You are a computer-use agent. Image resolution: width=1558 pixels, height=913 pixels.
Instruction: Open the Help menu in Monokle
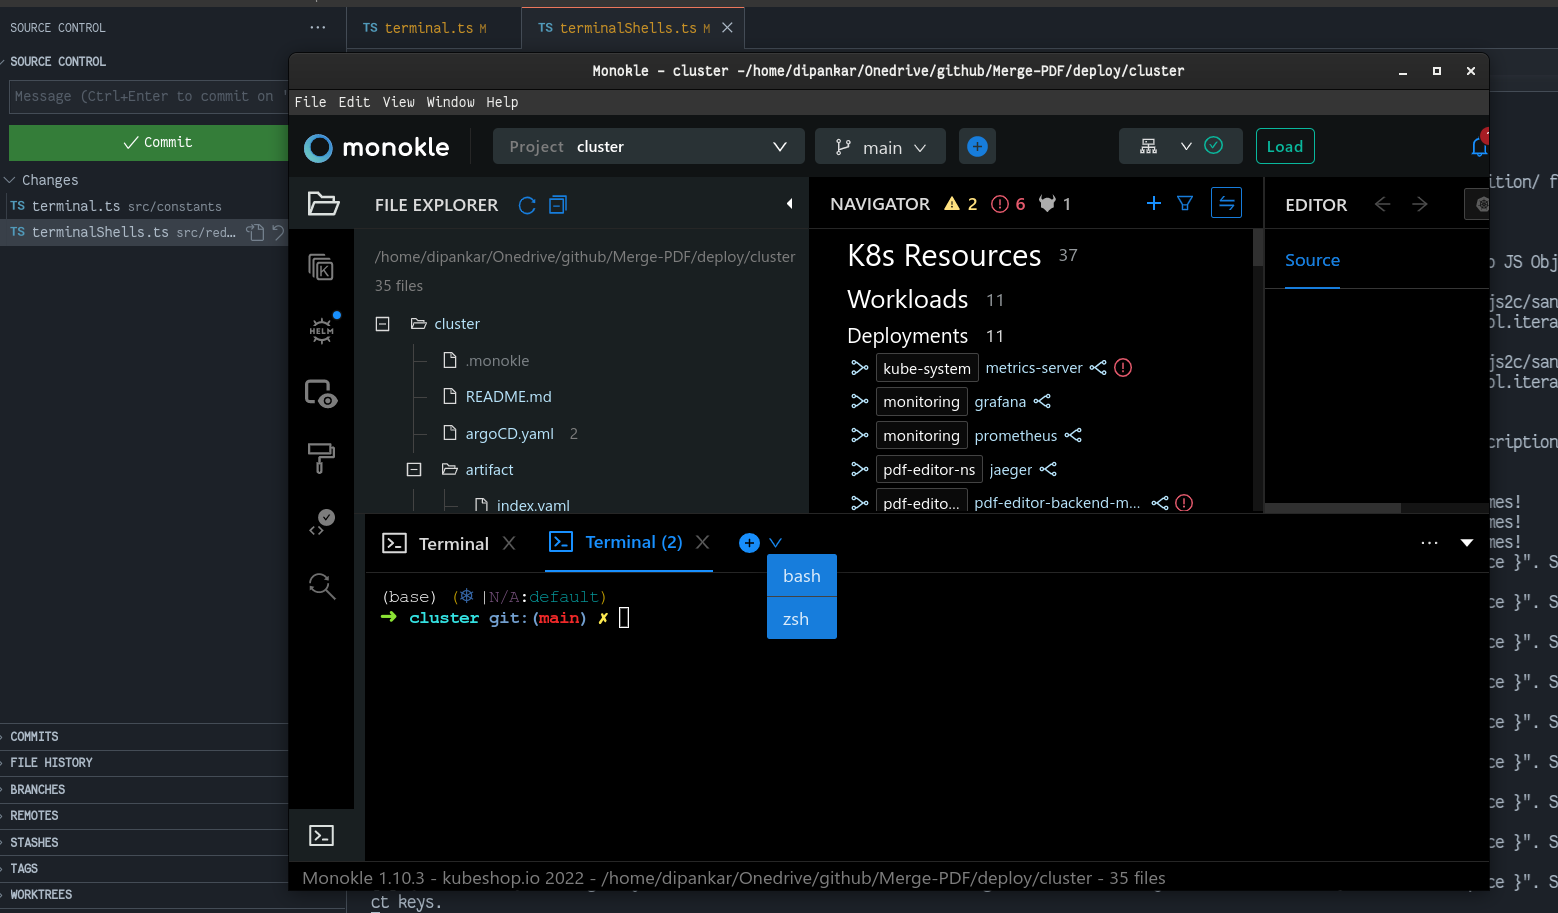click(502, 102)
